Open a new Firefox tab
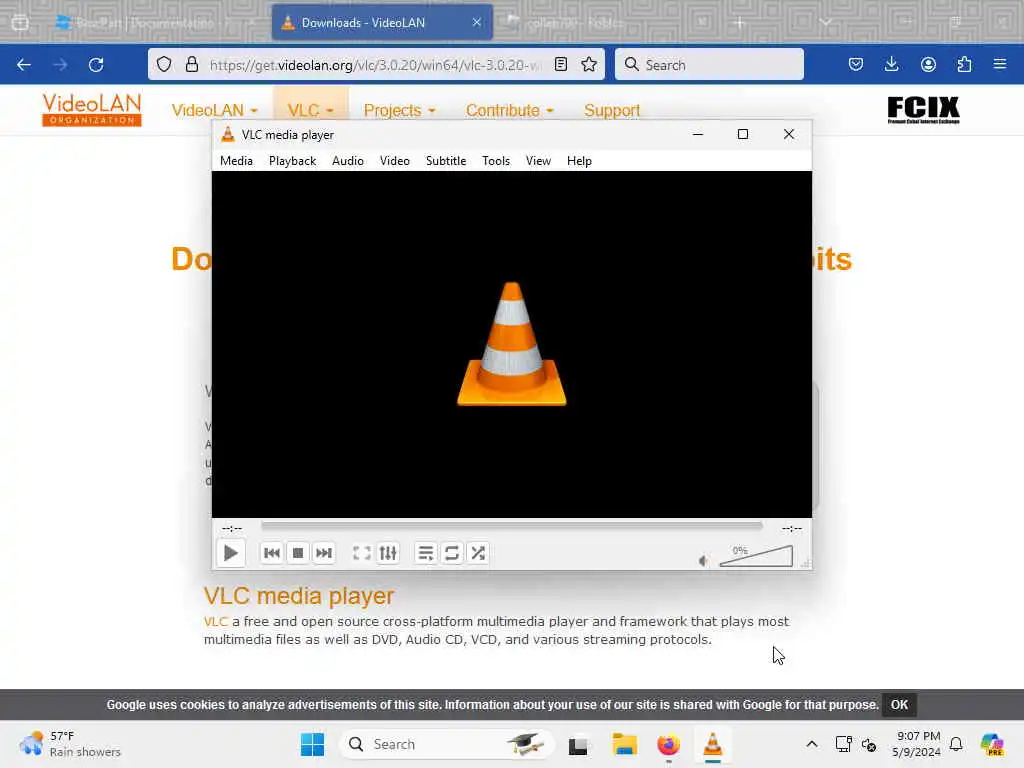Image resolution: width=1024 pixels, height=768 pixels. [x=739, y=22]
